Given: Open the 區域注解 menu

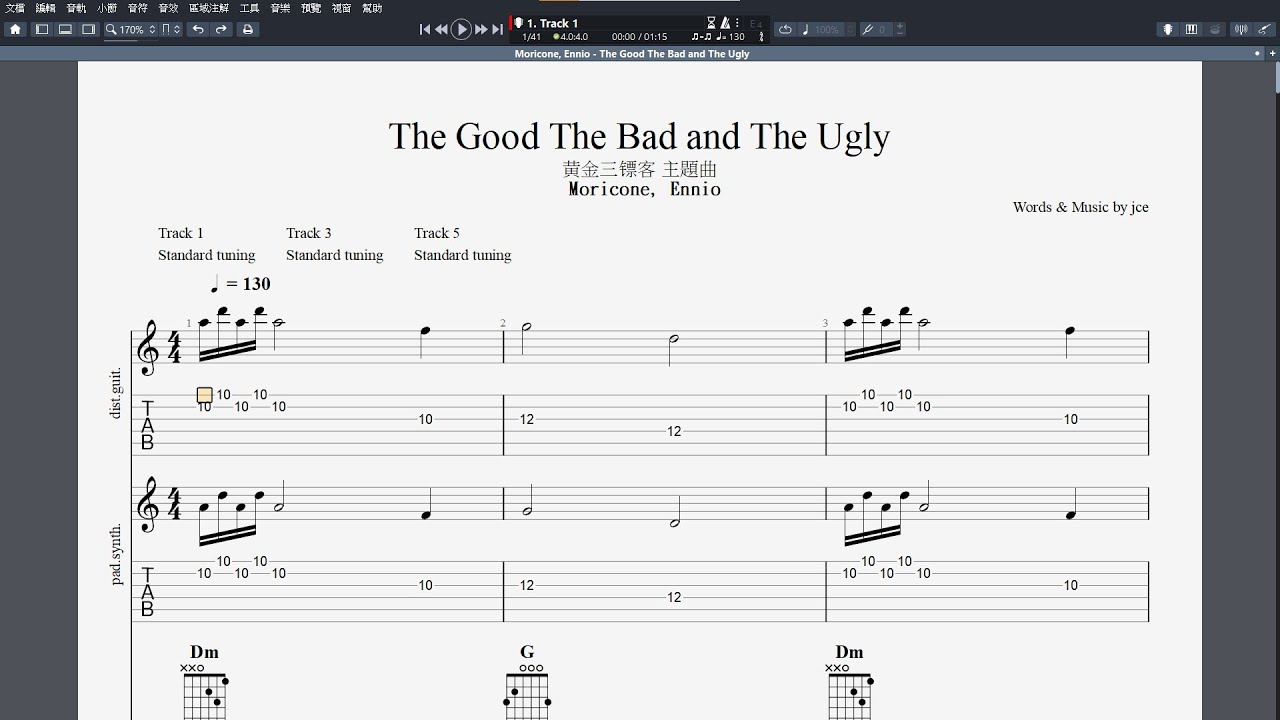Looking at the screenshot, I should coord(209,8).
